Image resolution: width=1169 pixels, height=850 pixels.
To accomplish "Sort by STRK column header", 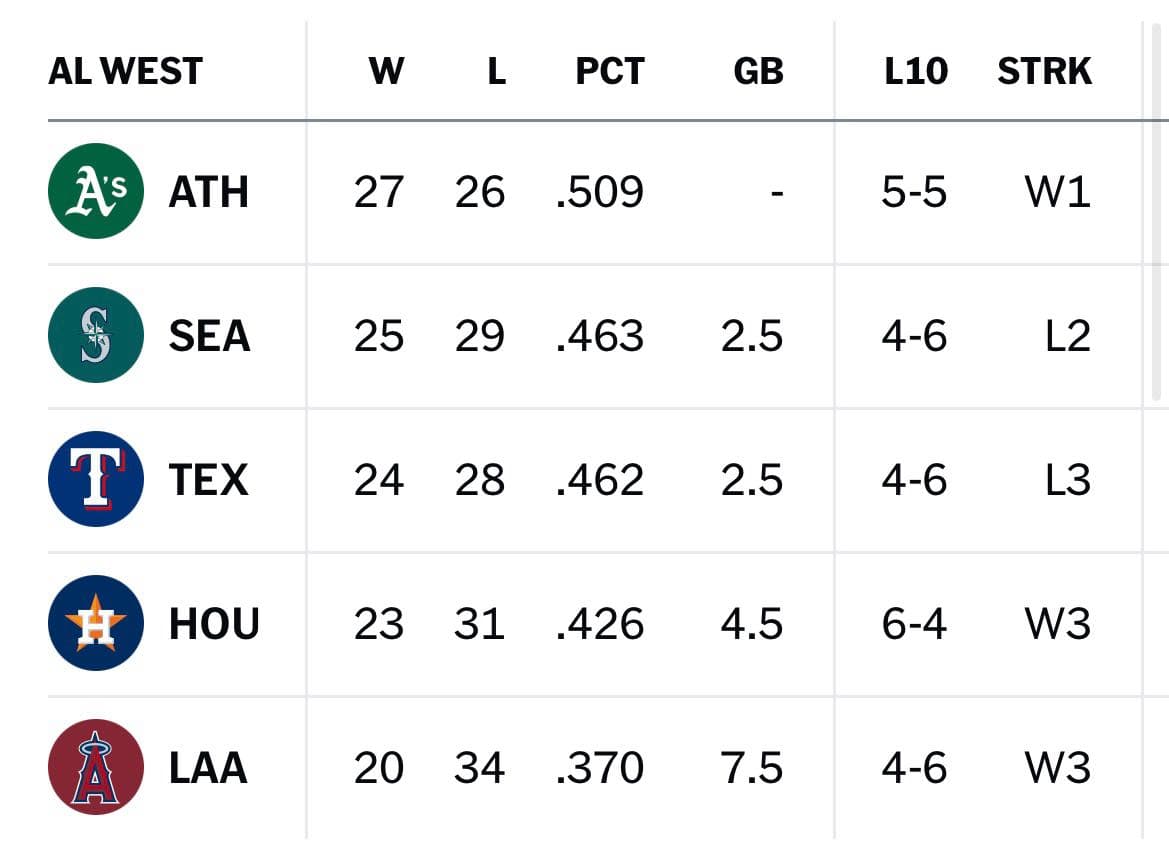I will pos(1044,72).
